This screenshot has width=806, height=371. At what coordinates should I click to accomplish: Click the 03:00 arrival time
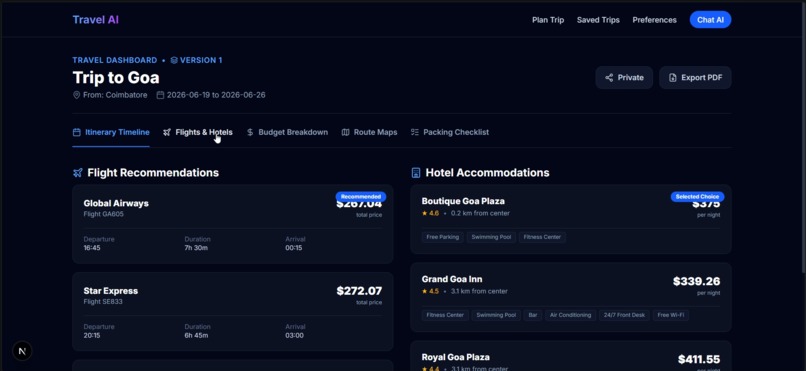pyautogui.click(x=295, y=336)
